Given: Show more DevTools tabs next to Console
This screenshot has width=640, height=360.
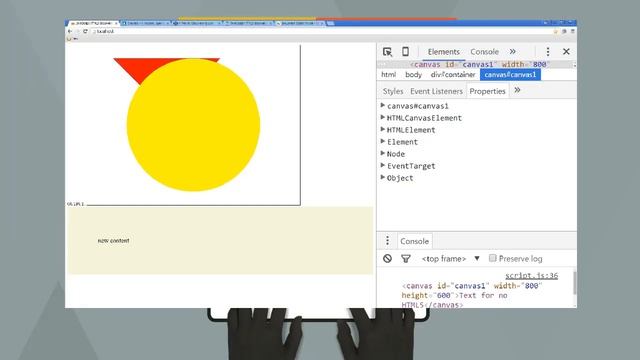Looking at the screenshot, I should point(513,51).
